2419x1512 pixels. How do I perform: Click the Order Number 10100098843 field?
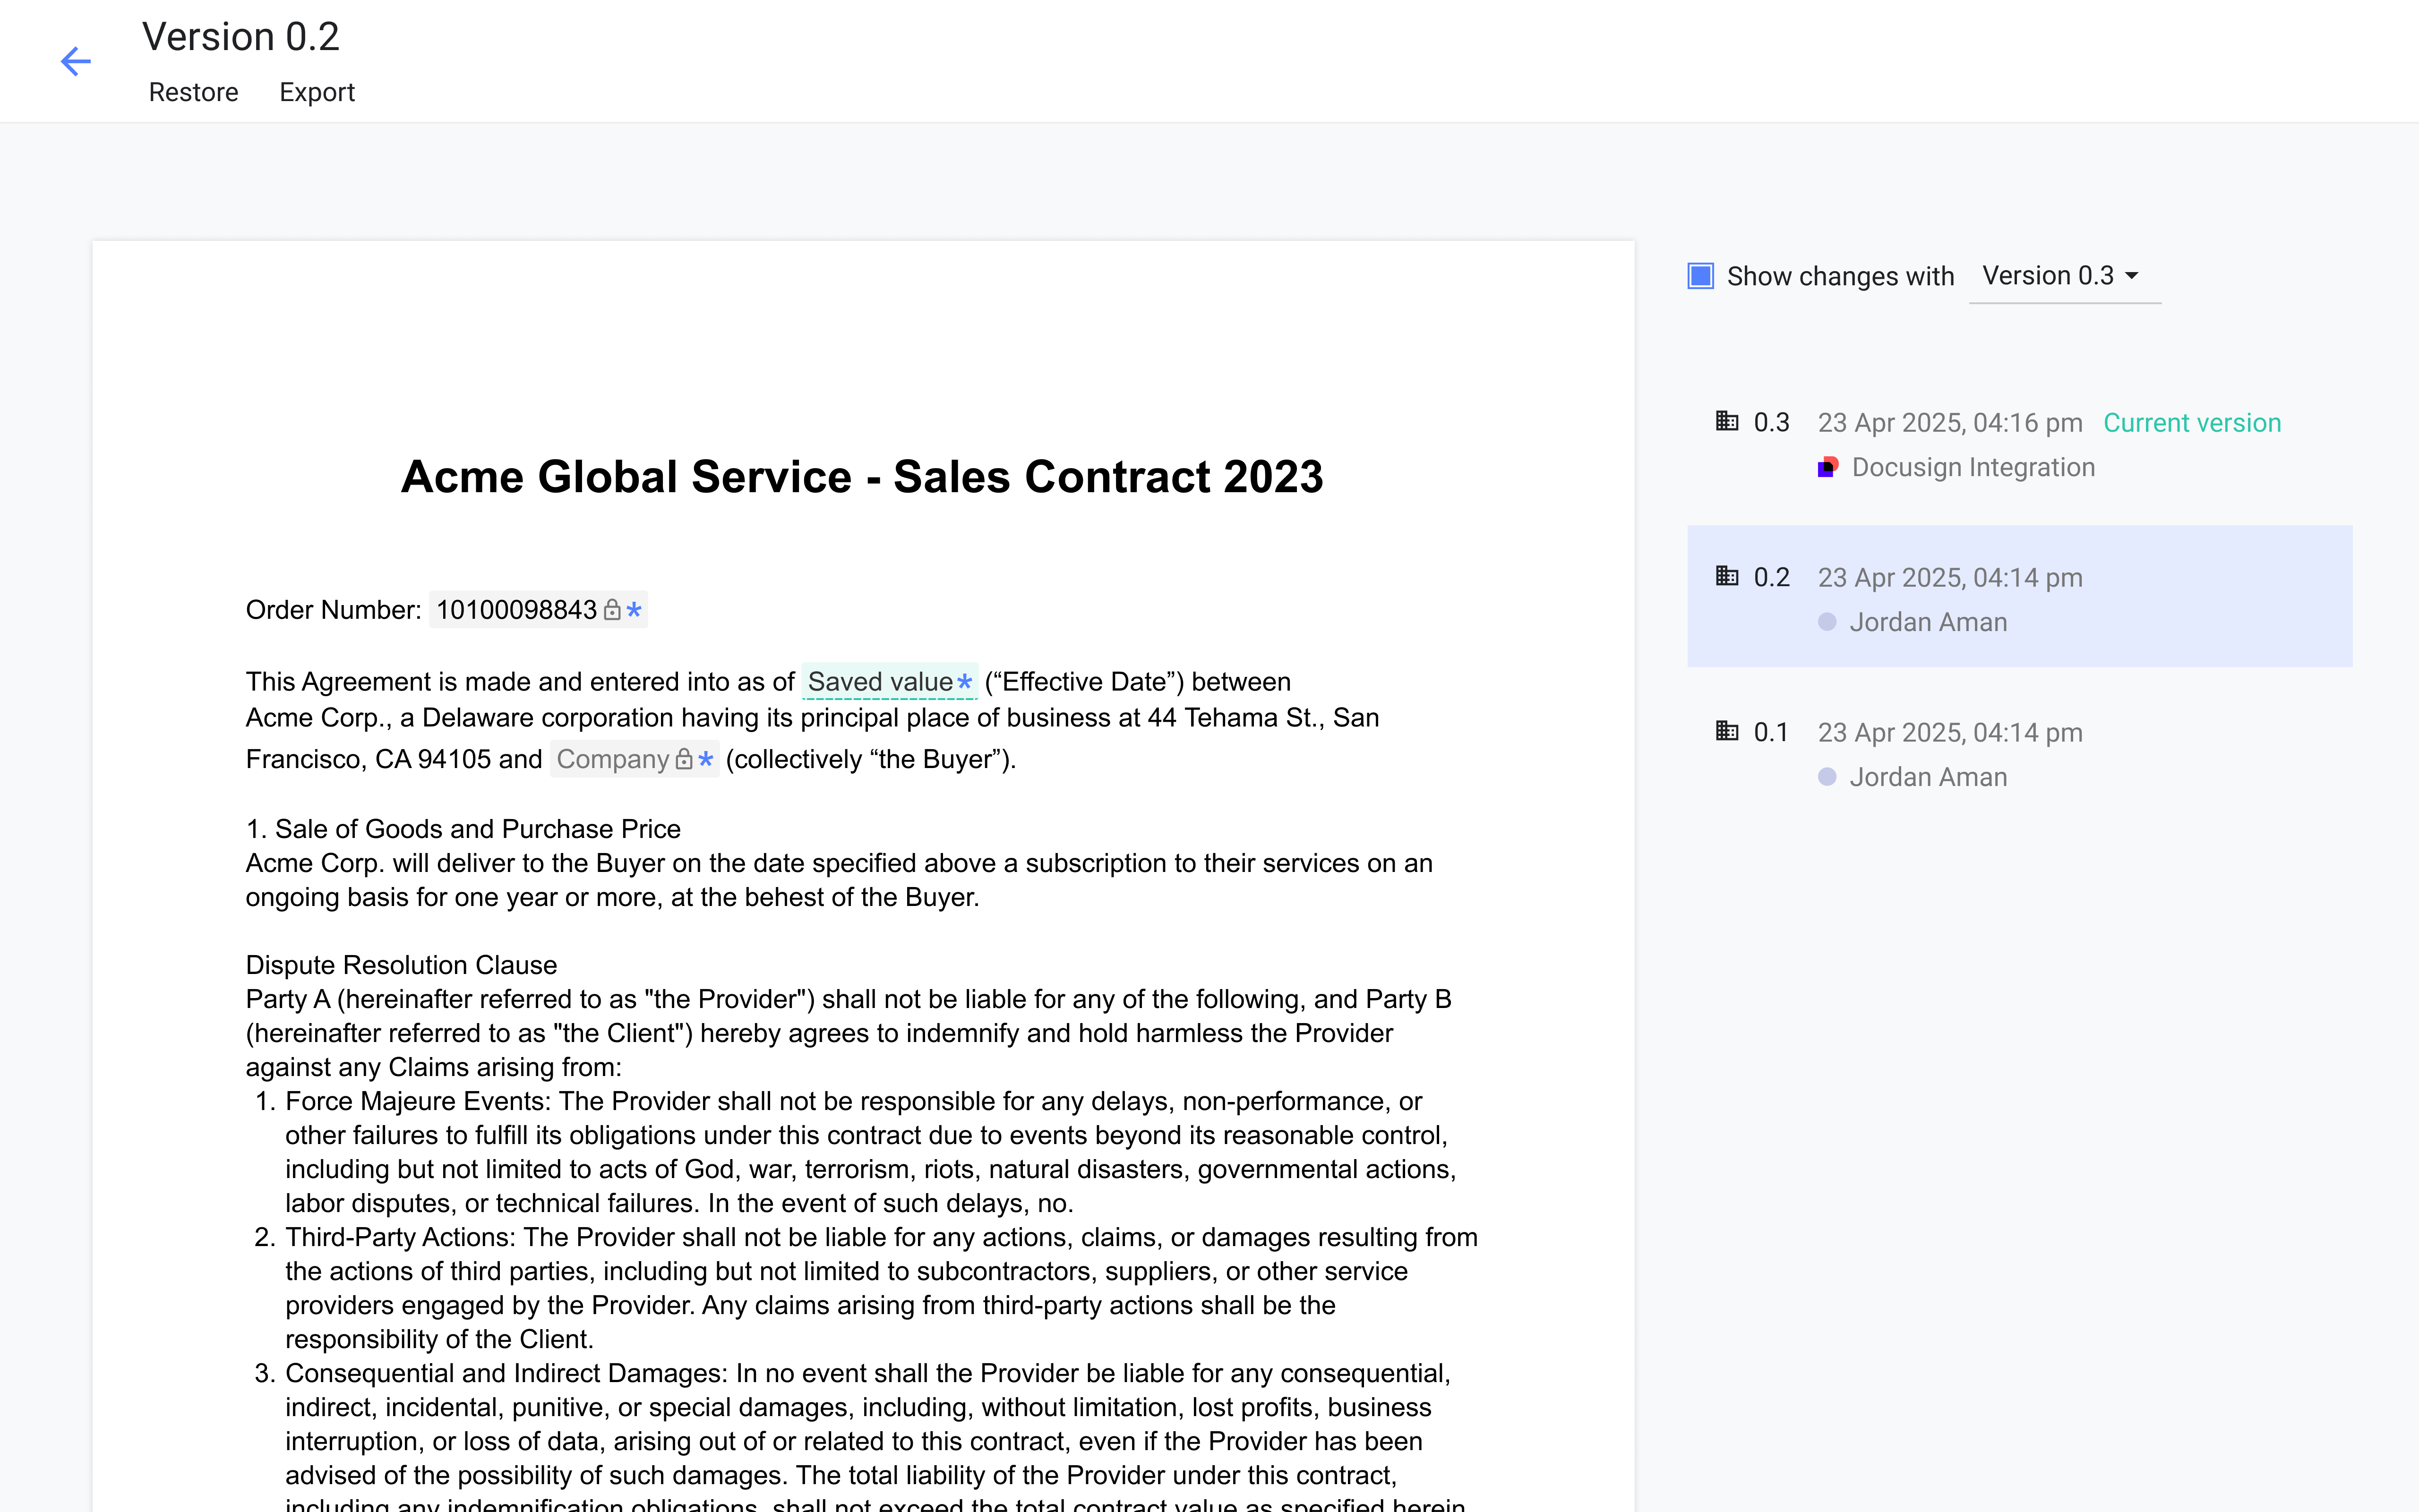[516, 610]
